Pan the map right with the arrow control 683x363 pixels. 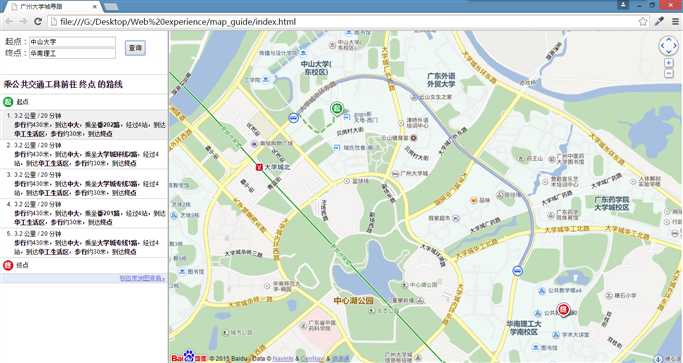[x=675, y=46]
